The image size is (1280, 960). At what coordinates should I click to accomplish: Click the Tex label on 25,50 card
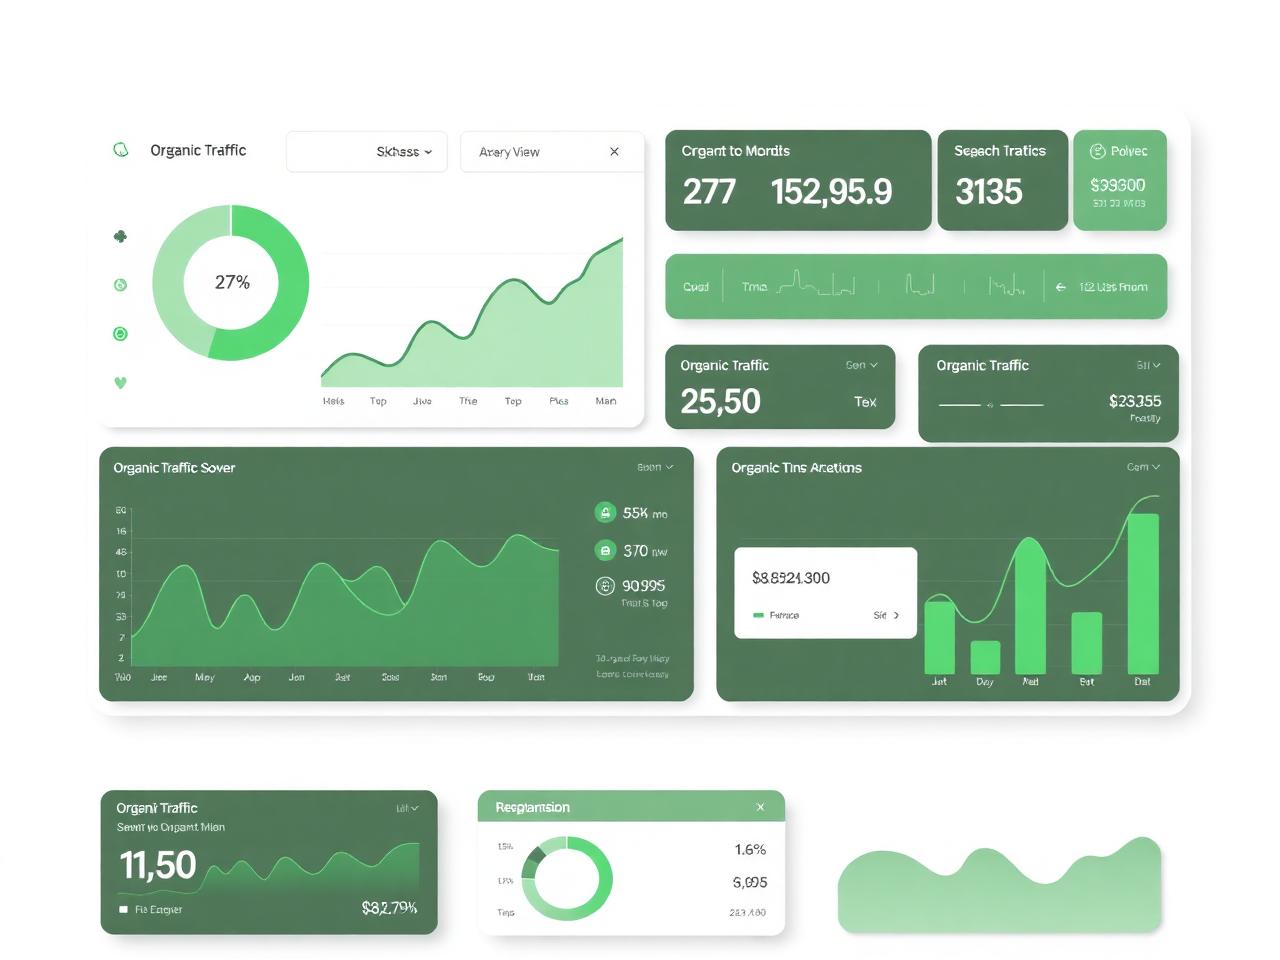point(865,402)
